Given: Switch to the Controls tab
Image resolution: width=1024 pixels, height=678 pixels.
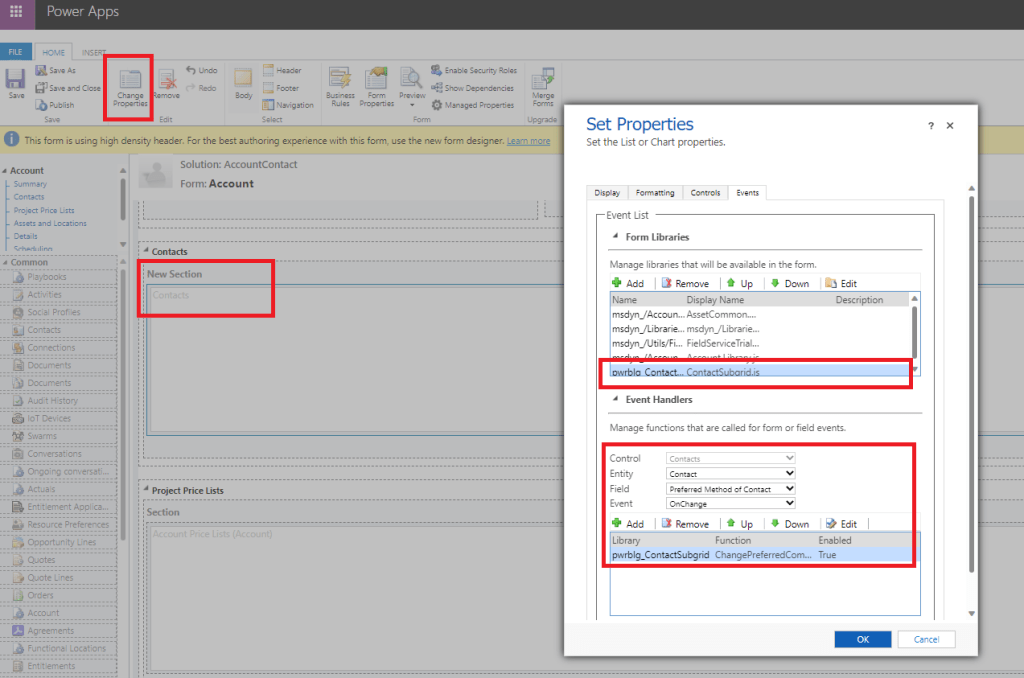Looking at the screenshot, I should coord(705,193).
